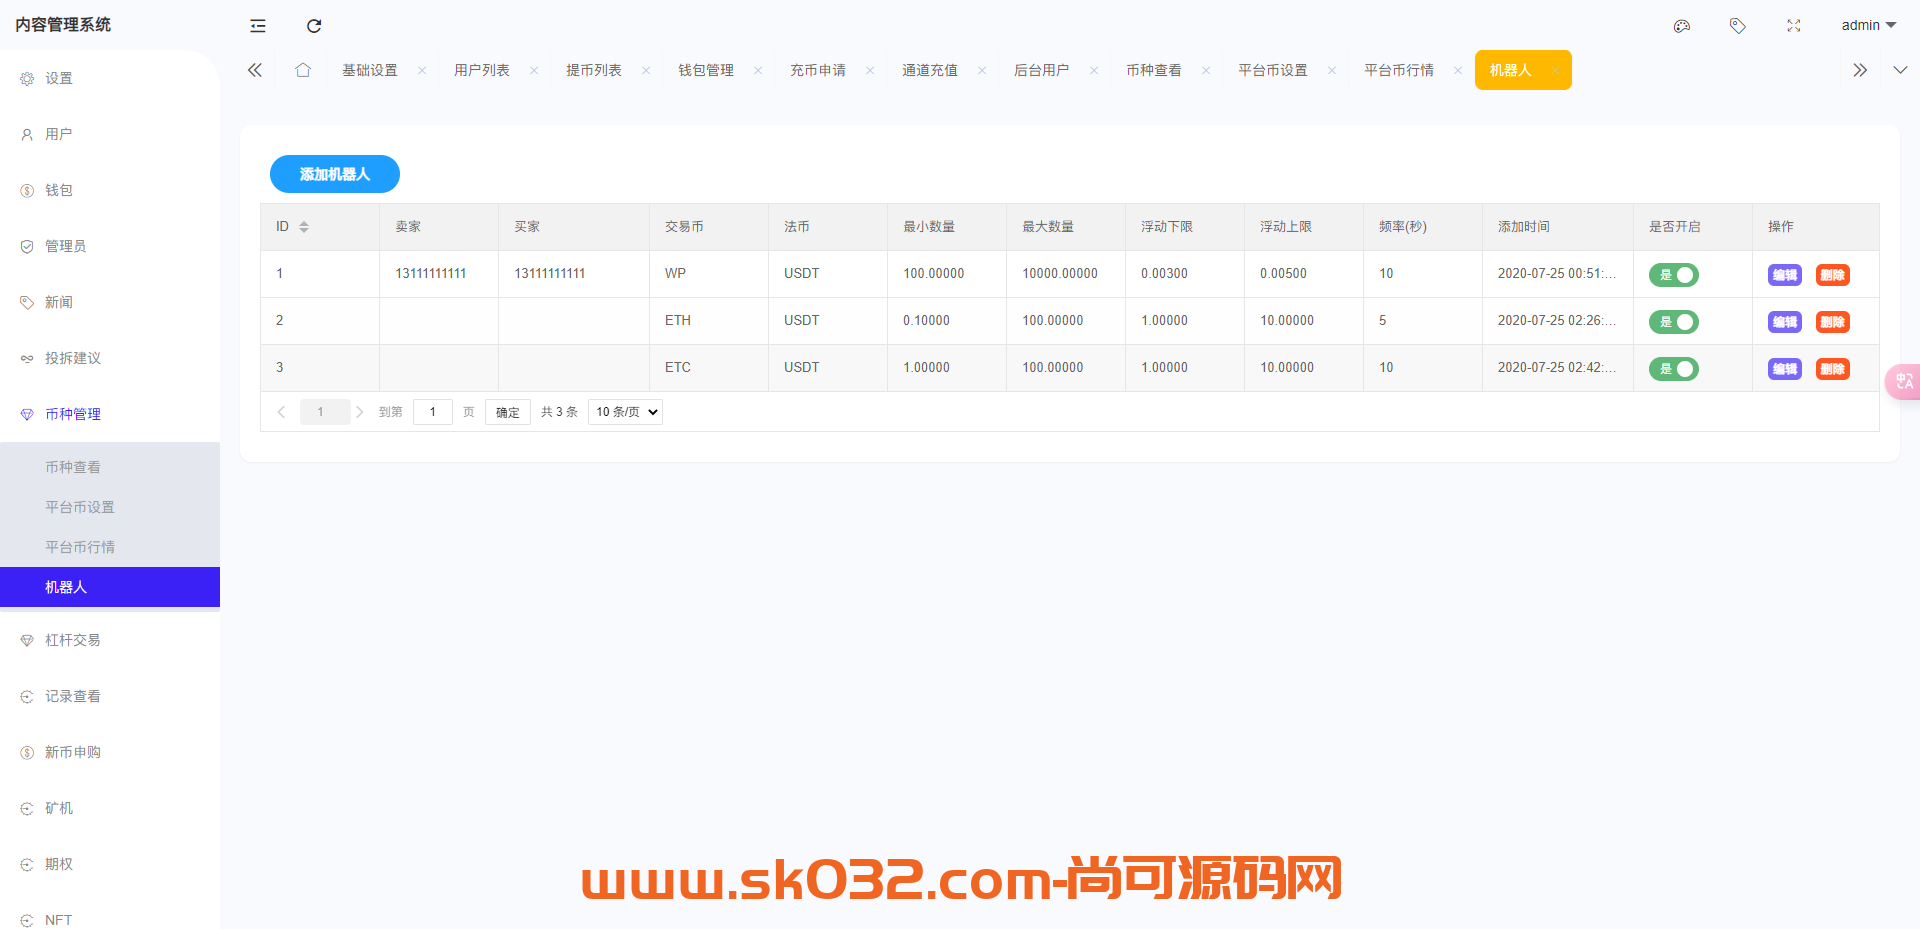The image size is (1920, 929).
Task: Expand 记录查看 sidebar menu
Action: tap(110, 696)
